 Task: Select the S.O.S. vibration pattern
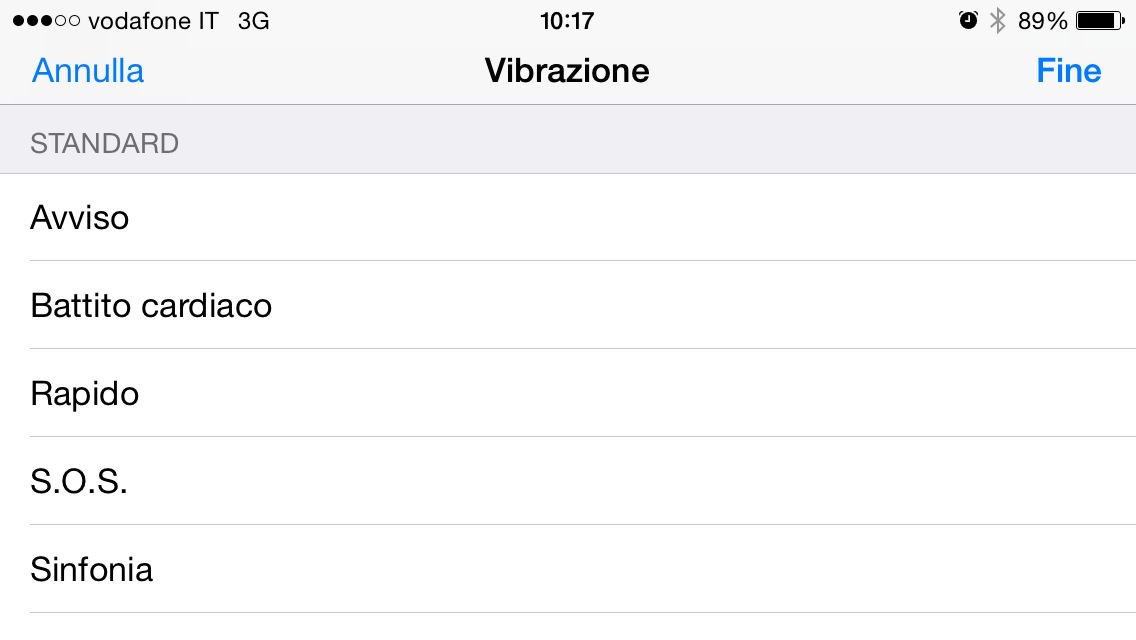568,481
